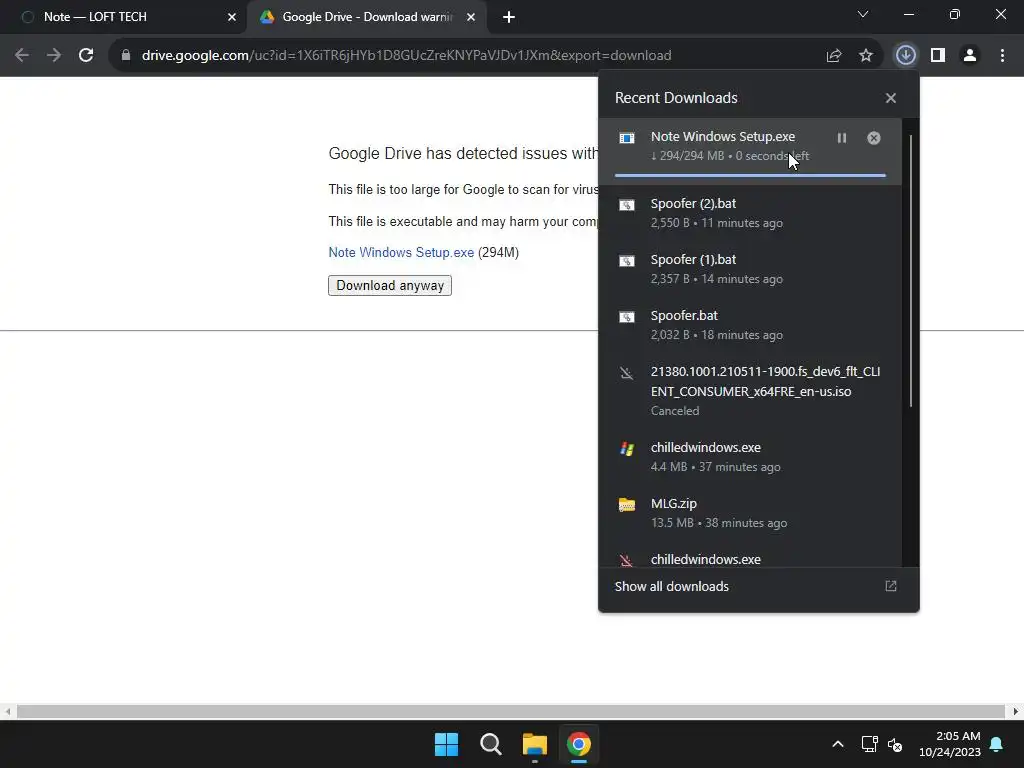This screenshot has width=1024, height=768.
Task: Open MLG.zip from downloads list
Action: (x=750, y=513)
